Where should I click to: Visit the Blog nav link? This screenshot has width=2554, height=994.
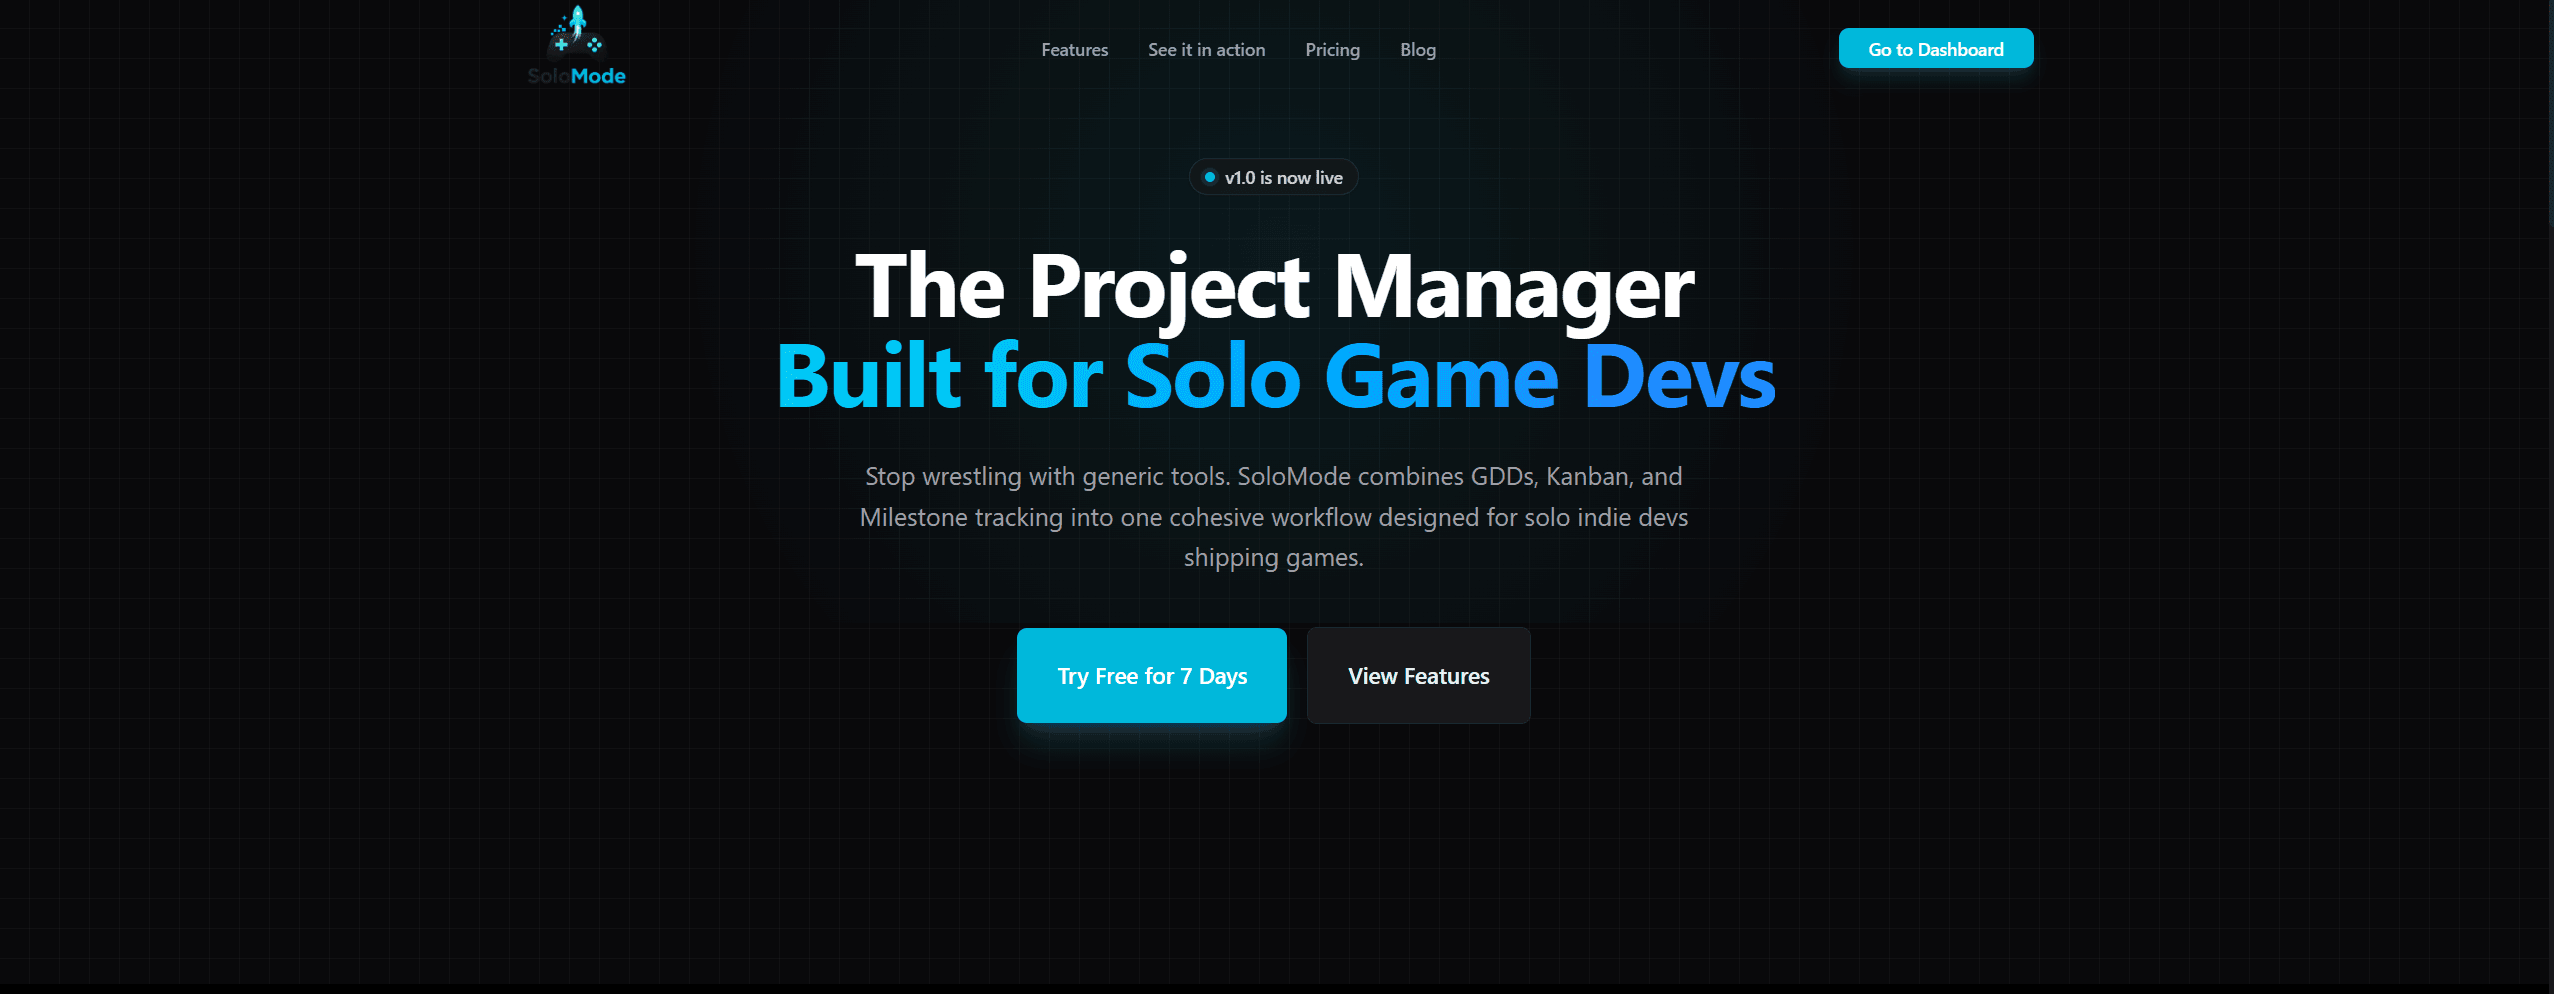[x=1417, y=50]
